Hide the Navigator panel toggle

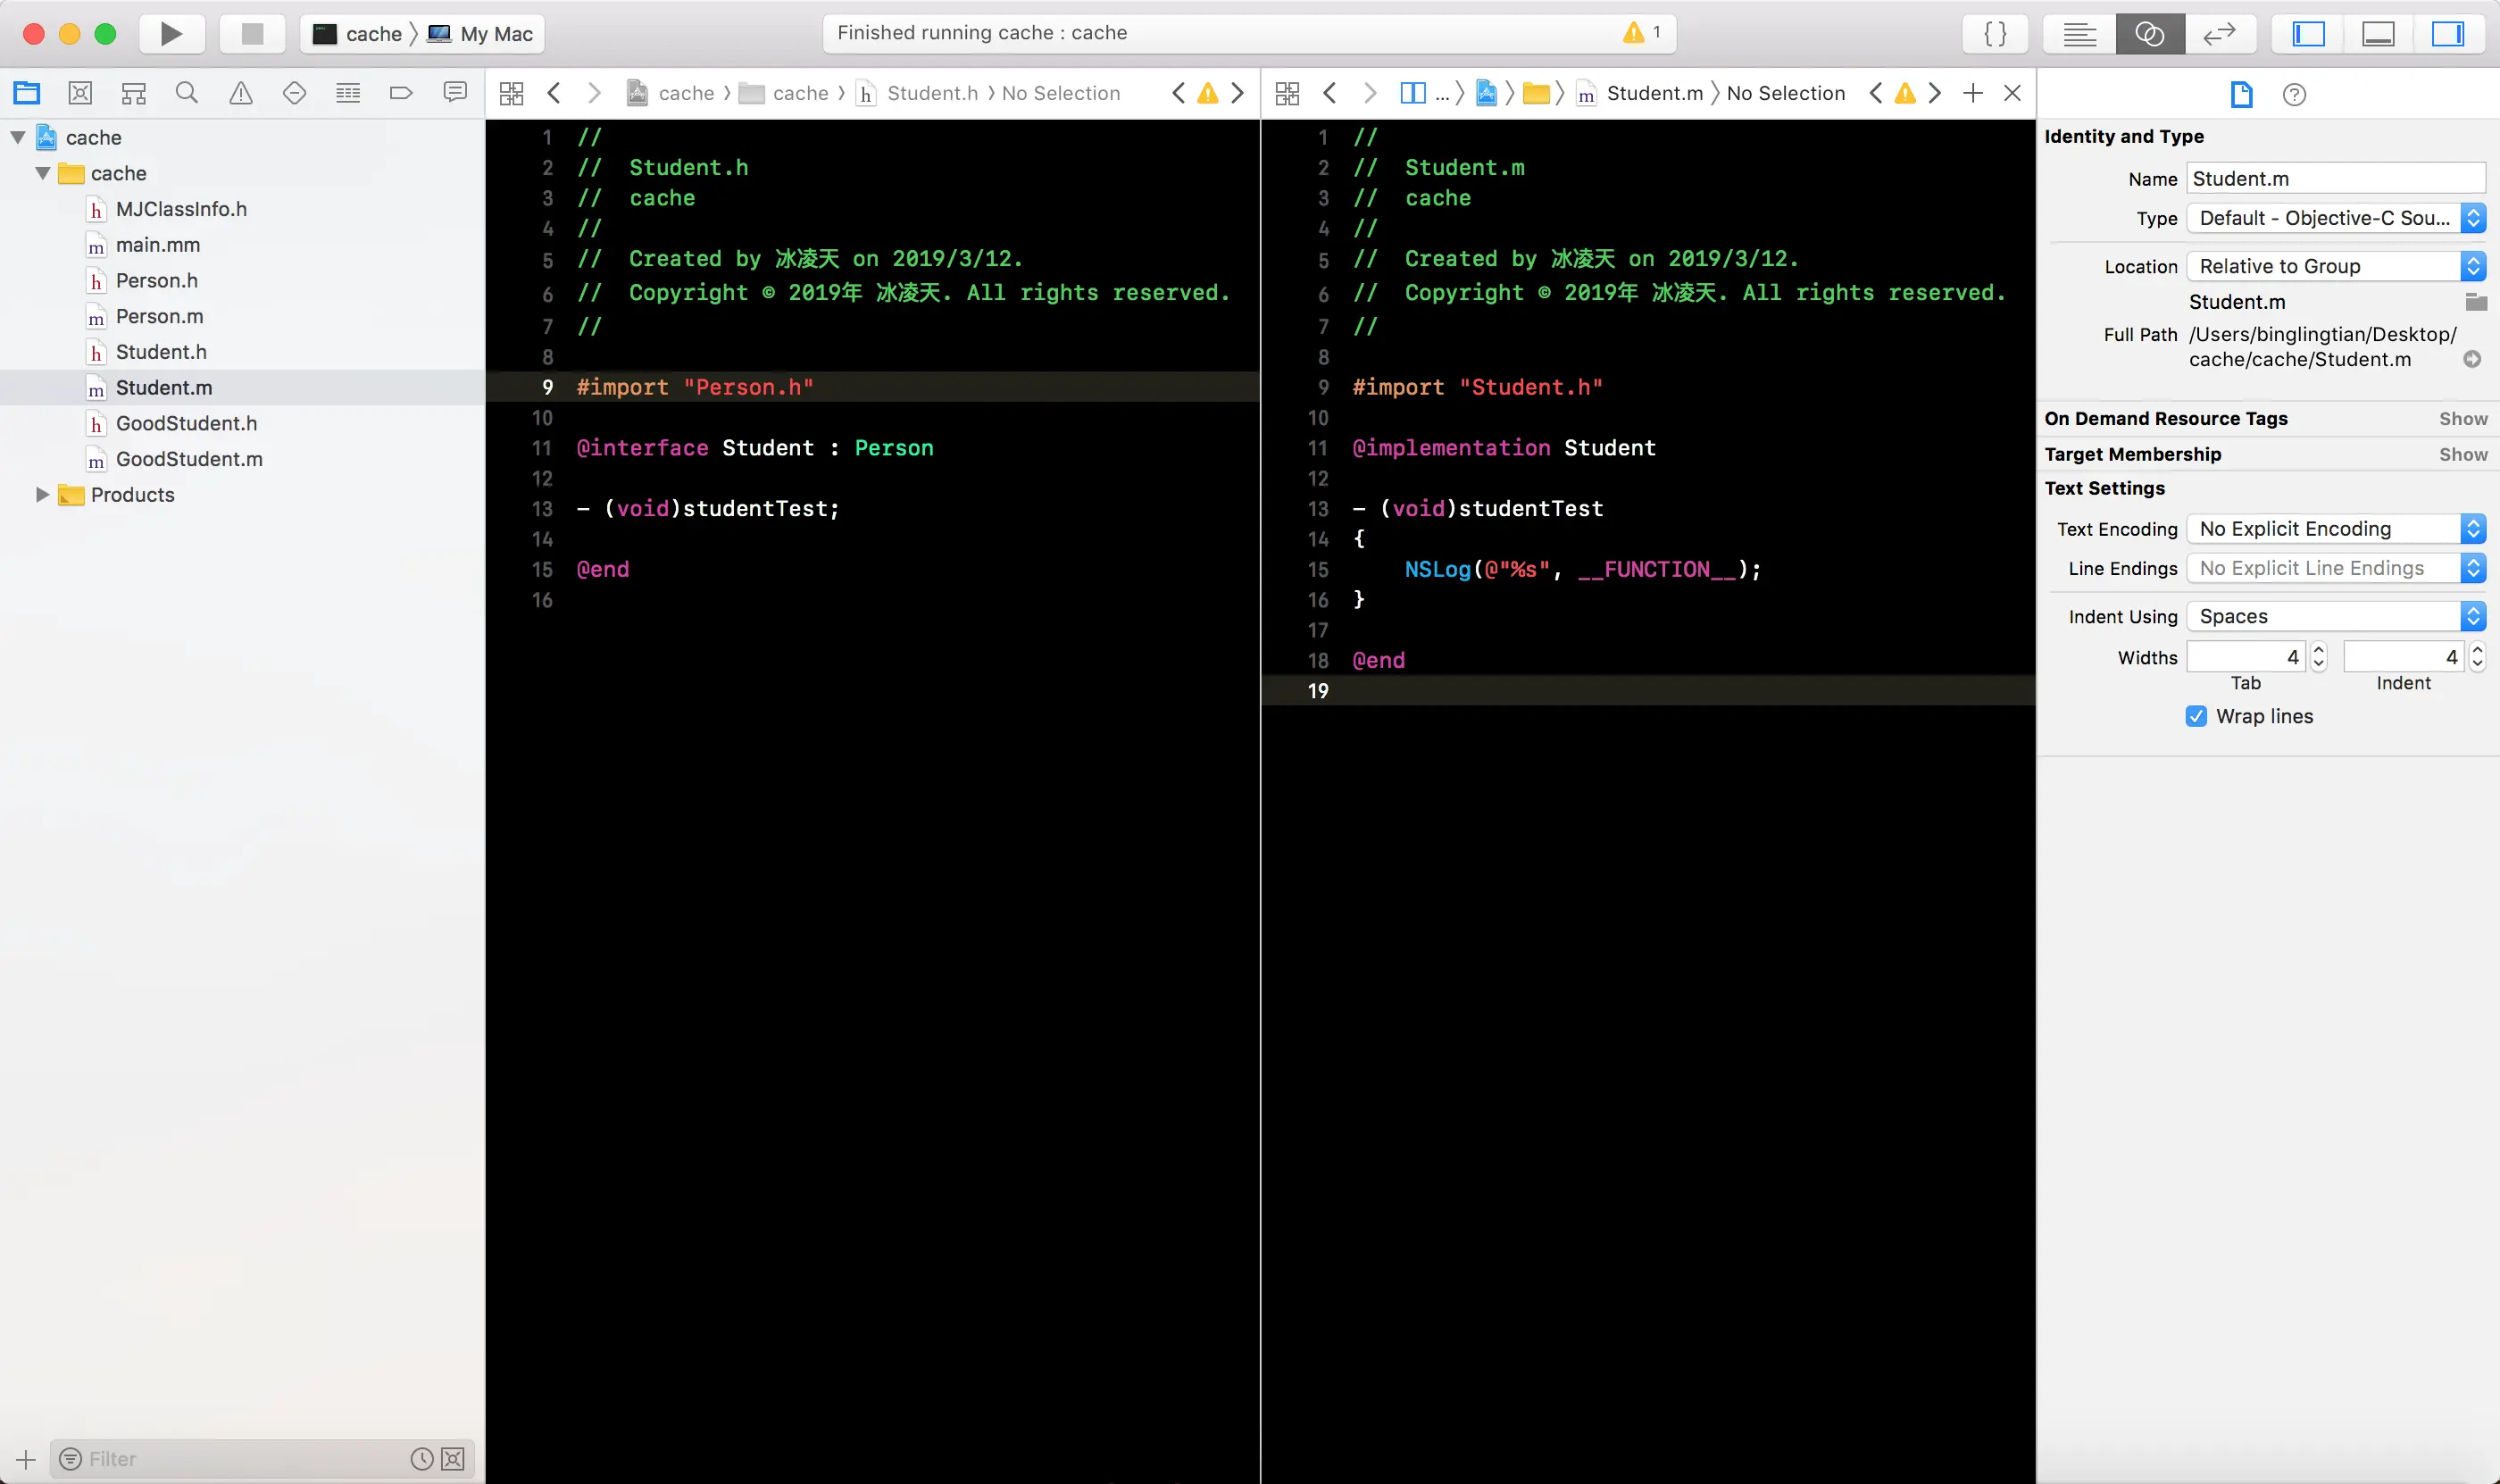[x=2308, y=34]
